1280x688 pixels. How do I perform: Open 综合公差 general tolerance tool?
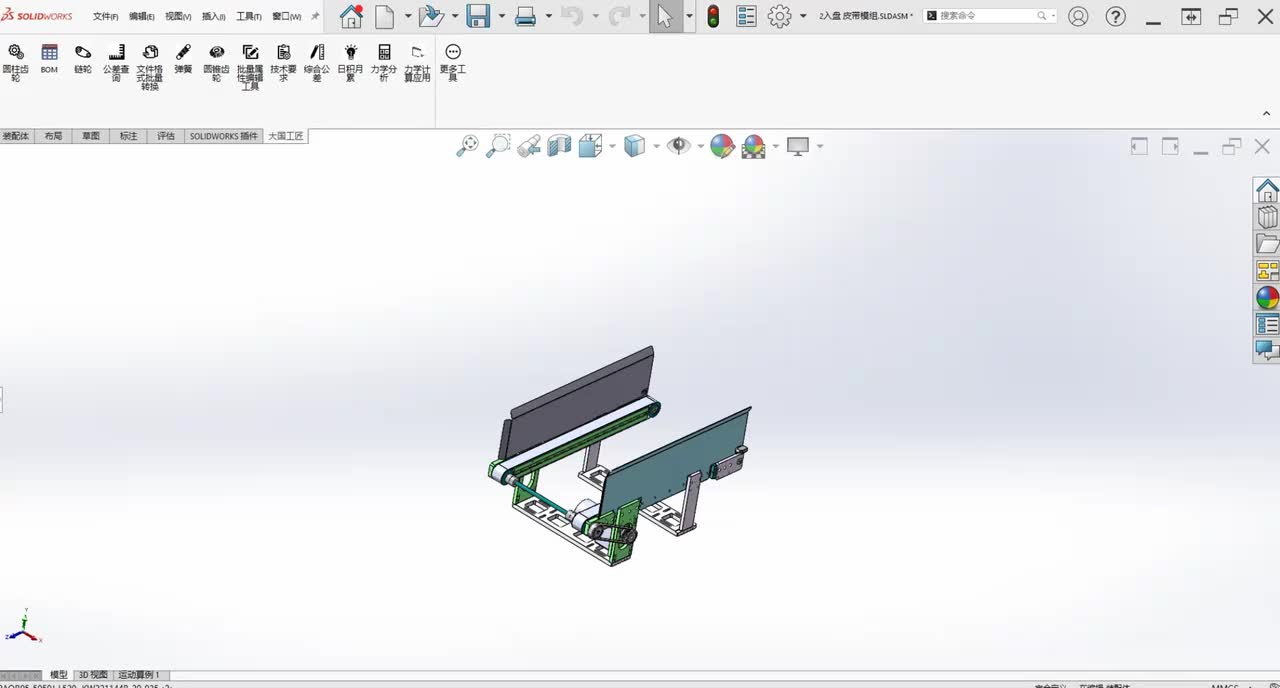[x=317, y=62]
